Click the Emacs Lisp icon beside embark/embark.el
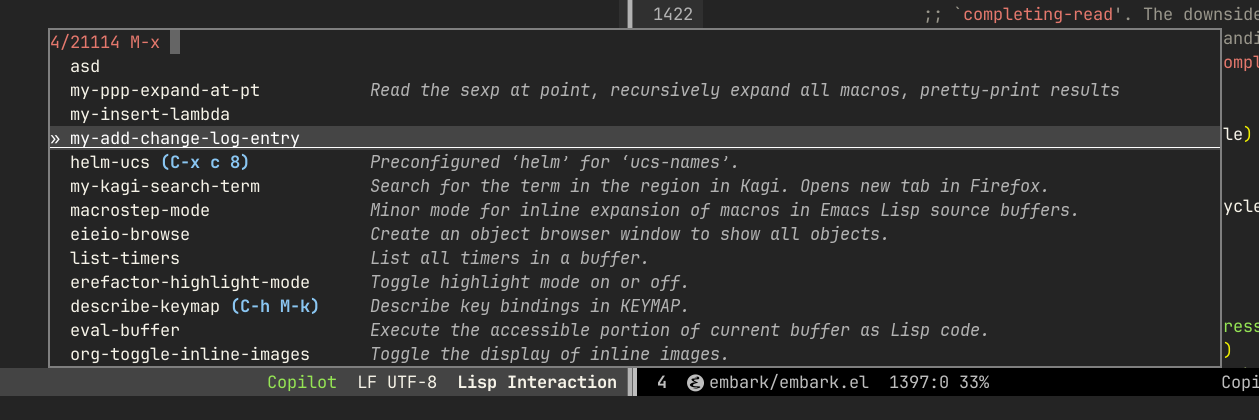Viewport: 1259px width, 420px height. [x=695, y=382]
